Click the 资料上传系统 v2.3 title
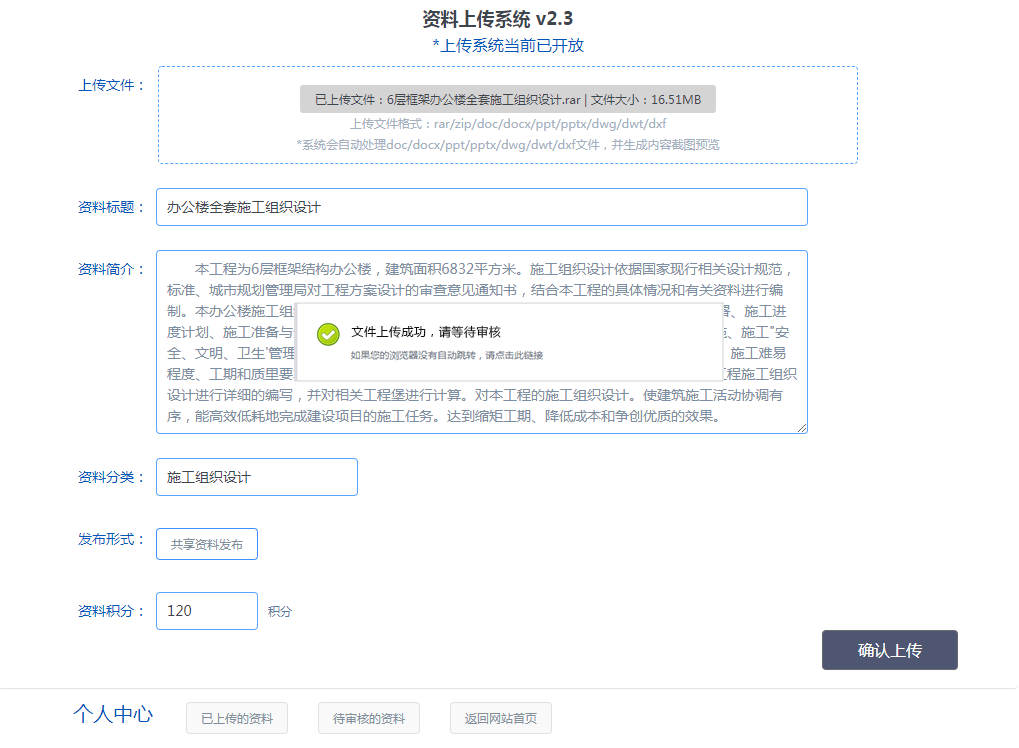 [498, 19]
